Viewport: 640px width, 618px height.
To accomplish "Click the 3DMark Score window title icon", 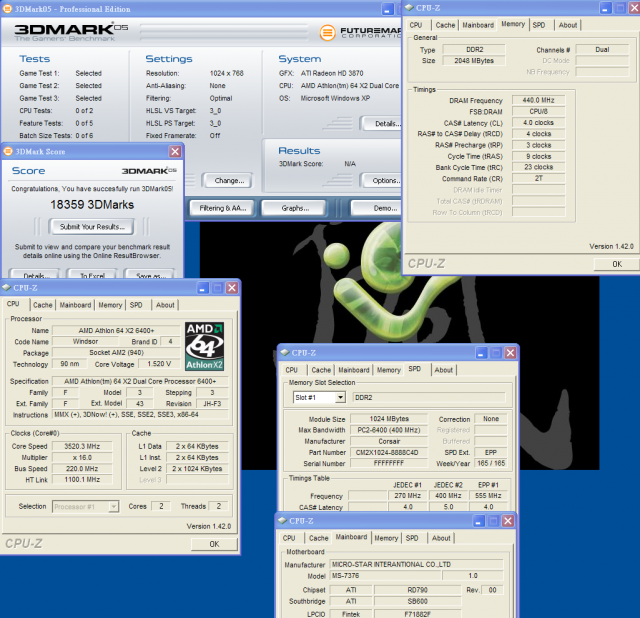I will click(8, 151).
